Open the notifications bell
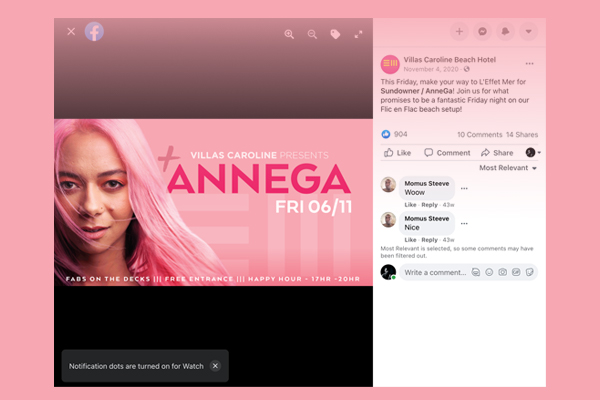Screen dimensions: 600x400 (x=505, y=31)
